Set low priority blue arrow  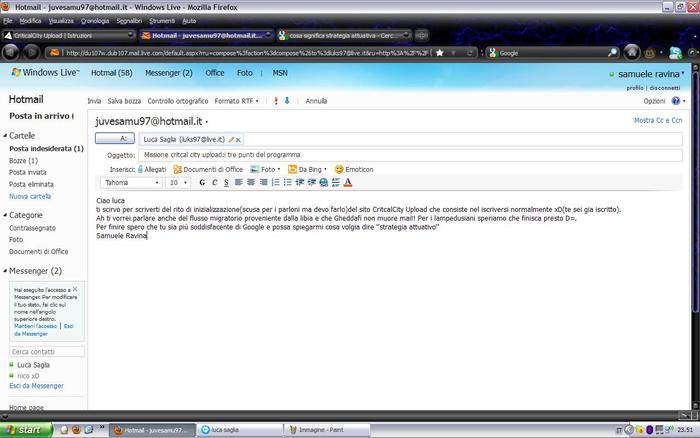(x=287, y=101)
